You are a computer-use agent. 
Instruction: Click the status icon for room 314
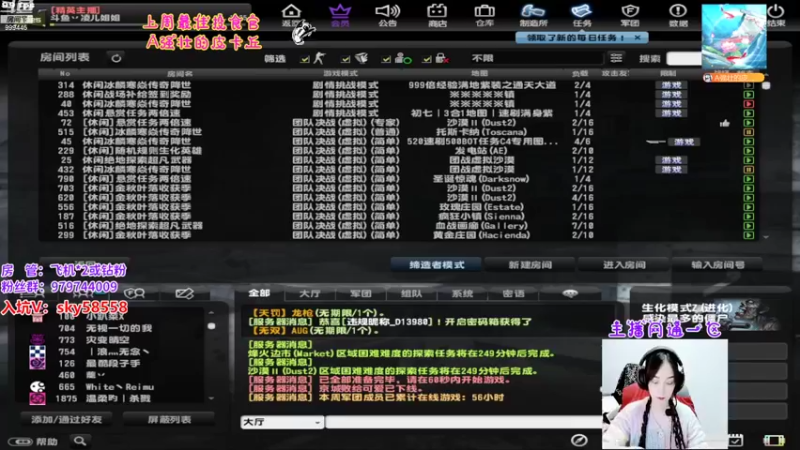pyautogui.click(x=748, y=85)
